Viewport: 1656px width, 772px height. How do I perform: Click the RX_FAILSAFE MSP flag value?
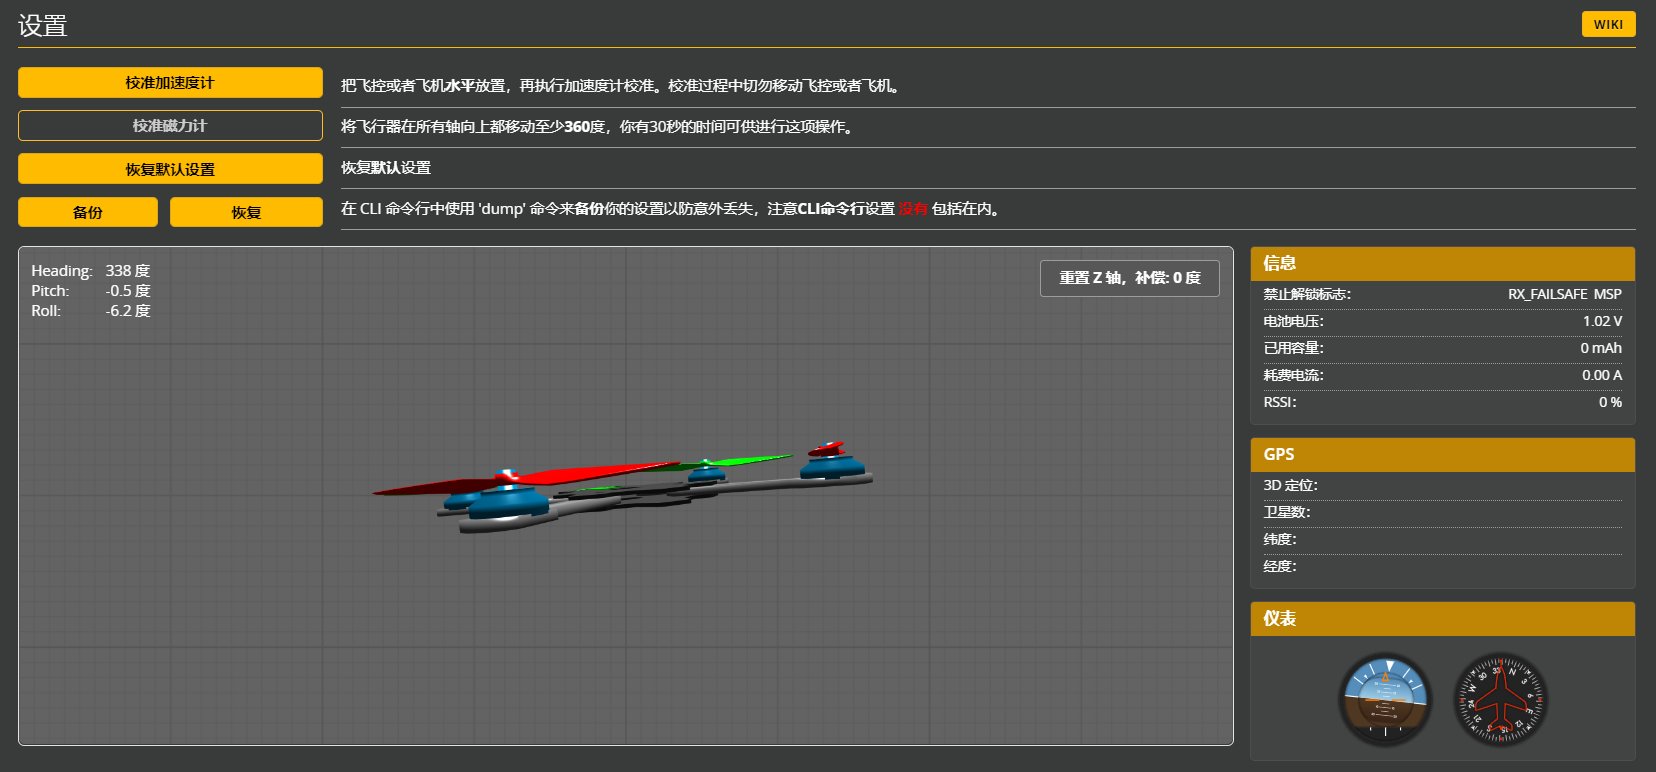pos(1565,294)
